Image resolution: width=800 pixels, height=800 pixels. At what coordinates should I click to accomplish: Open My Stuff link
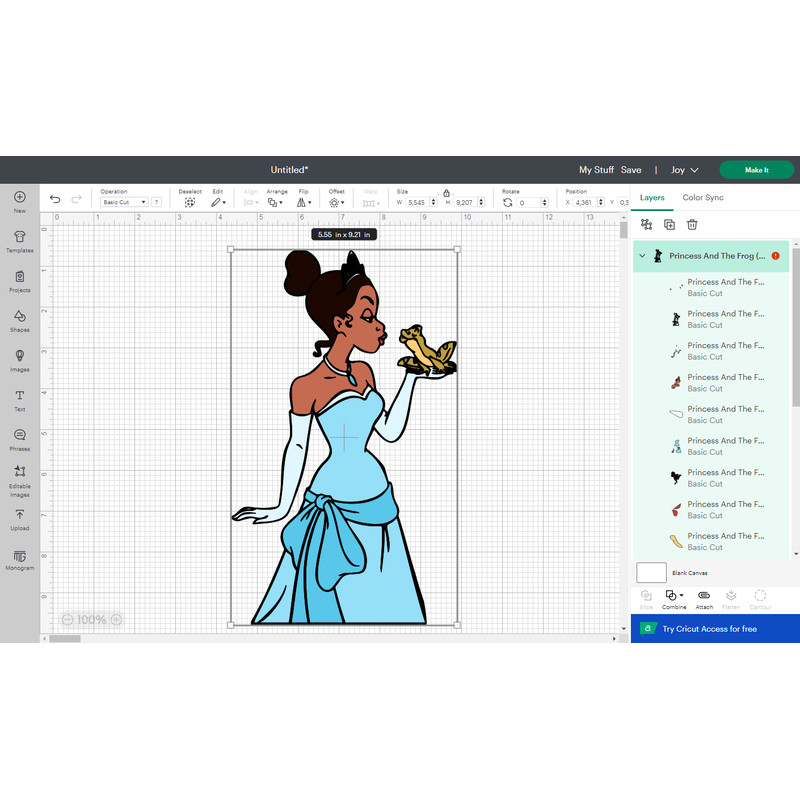pyautogui.click(x=596, y=170)
